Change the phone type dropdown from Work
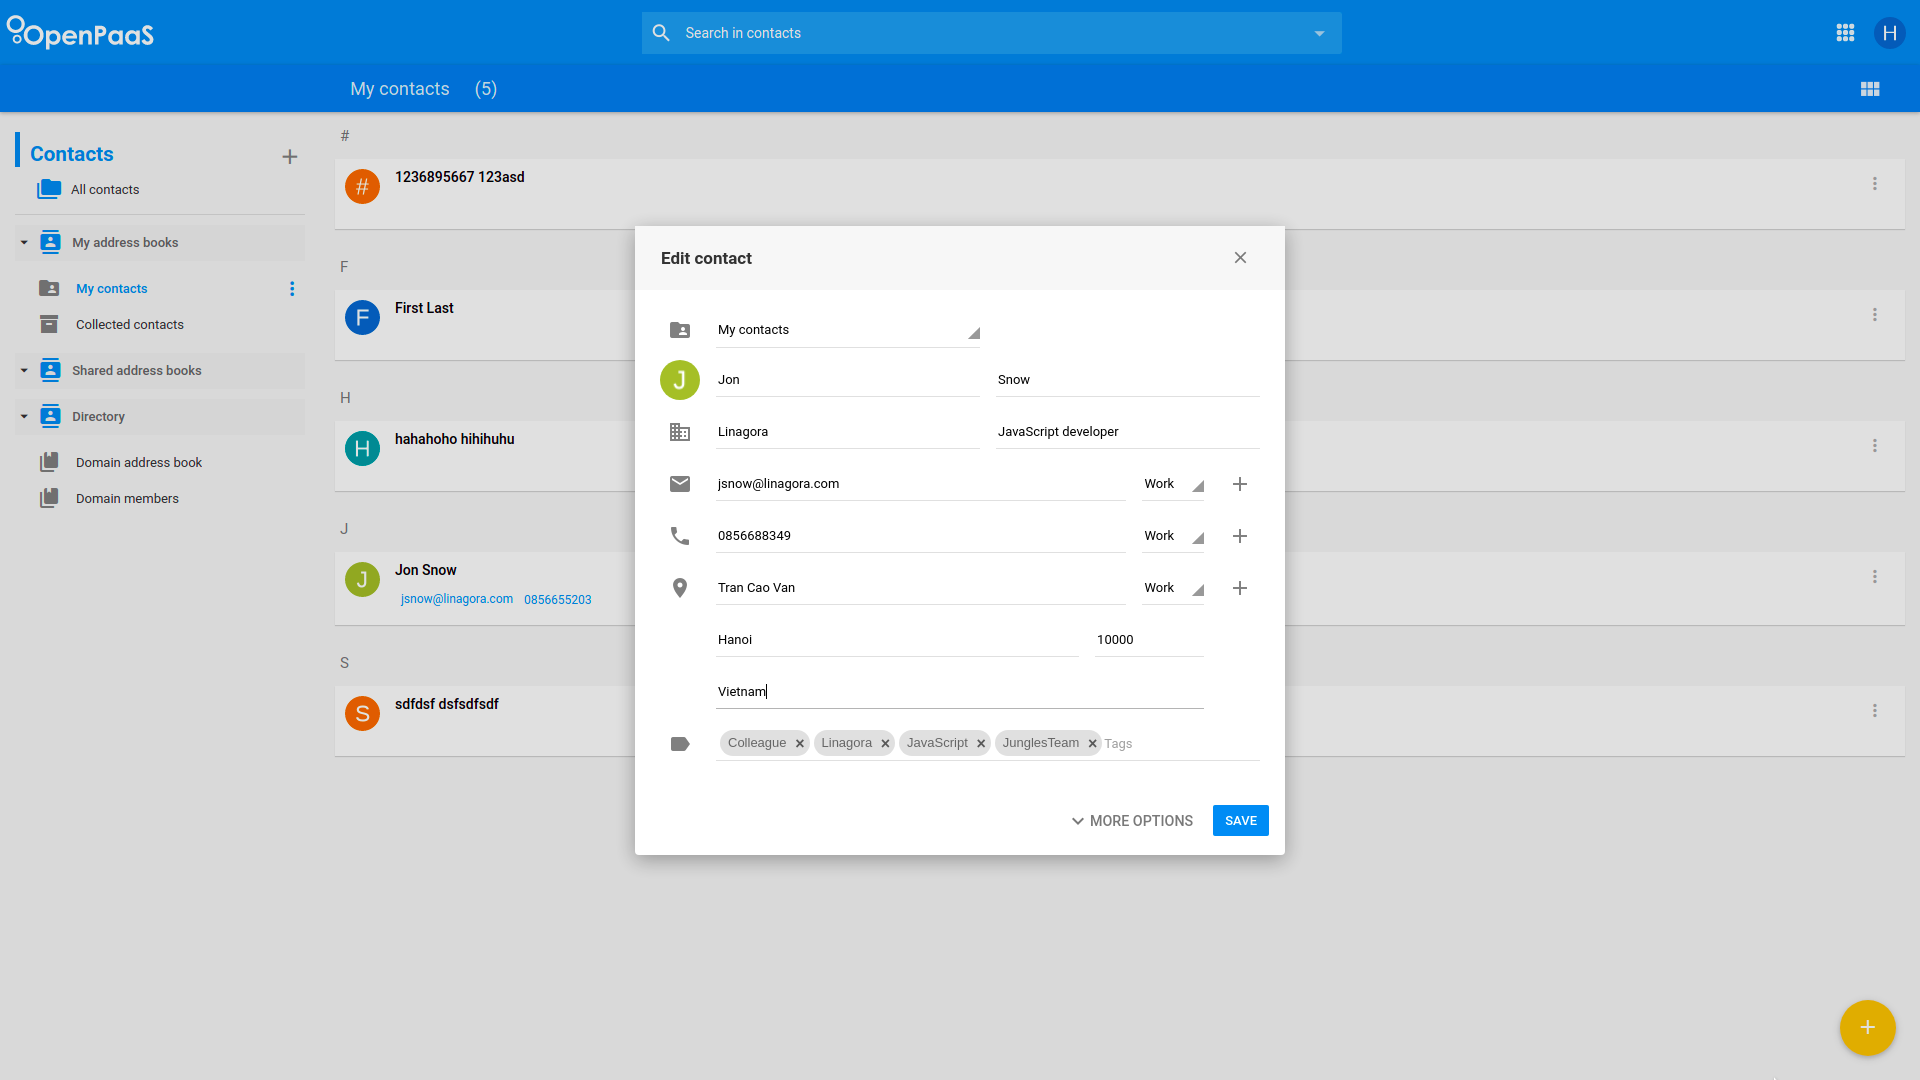This screenshot has height=1080, width=1920. point(1173,536)
